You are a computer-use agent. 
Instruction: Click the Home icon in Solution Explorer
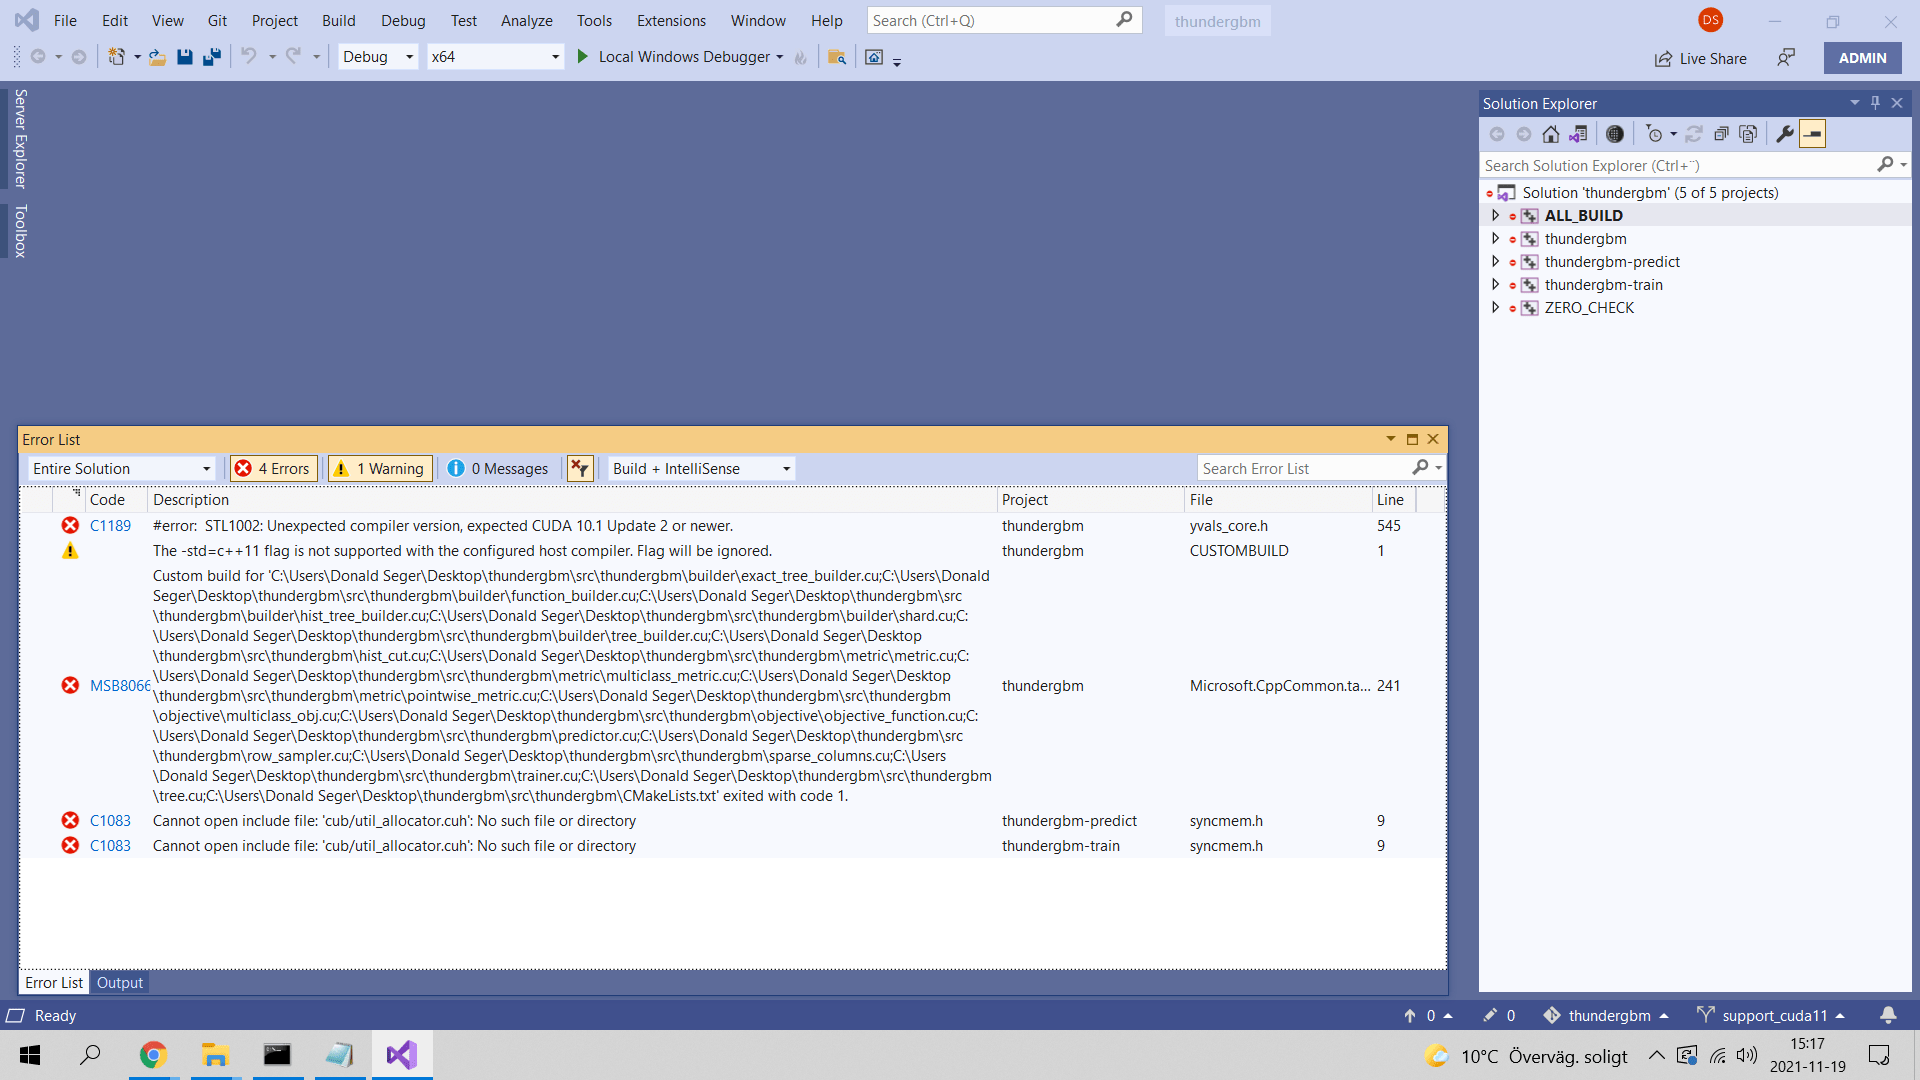[1550, 134]
